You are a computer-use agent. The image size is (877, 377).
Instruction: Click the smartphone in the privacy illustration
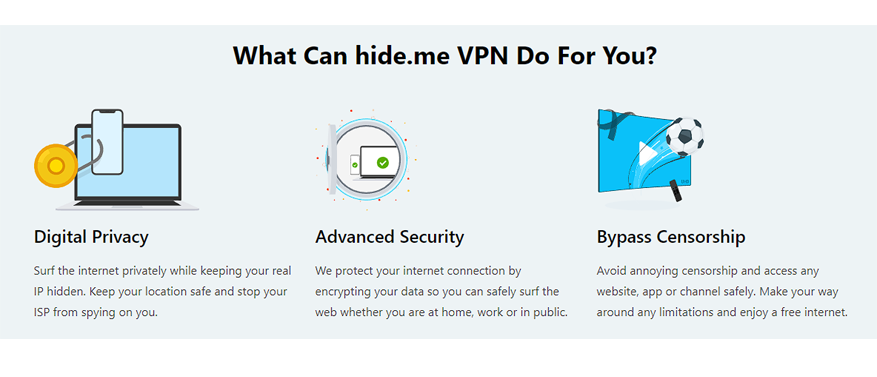(x=107, y=142)
